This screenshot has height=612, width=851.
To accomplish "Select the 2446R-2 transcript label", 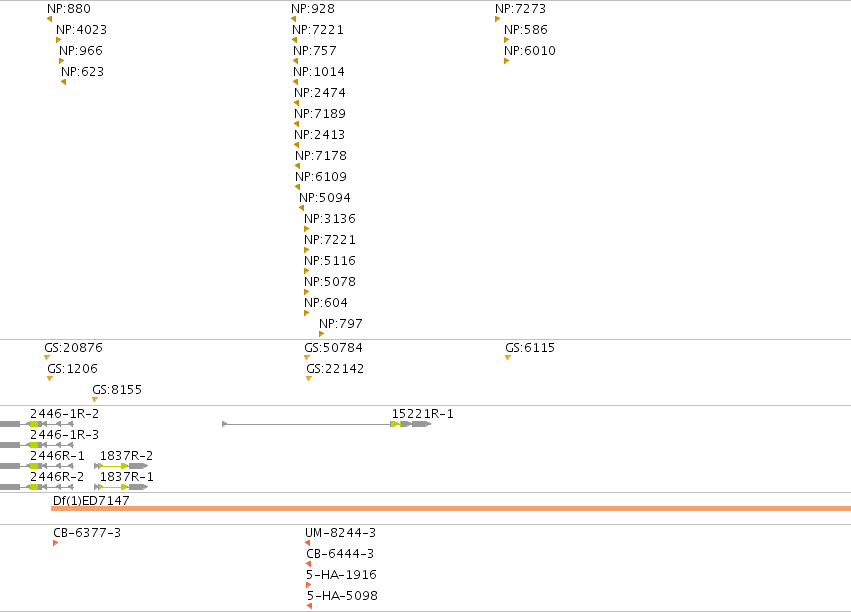I will 58,476.
